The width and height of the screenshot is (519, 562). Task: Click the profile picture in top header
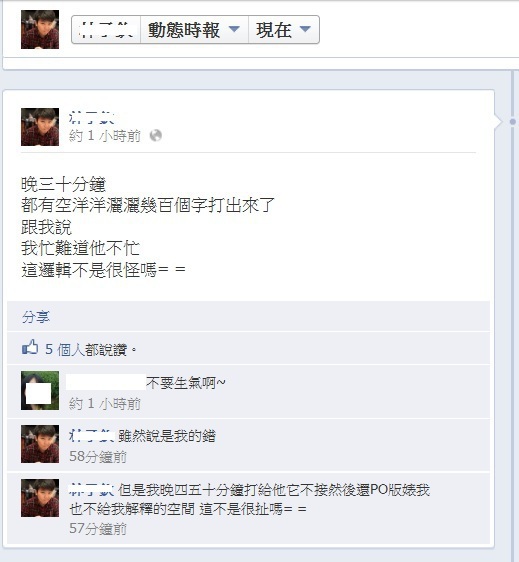[x=40, y=29]
